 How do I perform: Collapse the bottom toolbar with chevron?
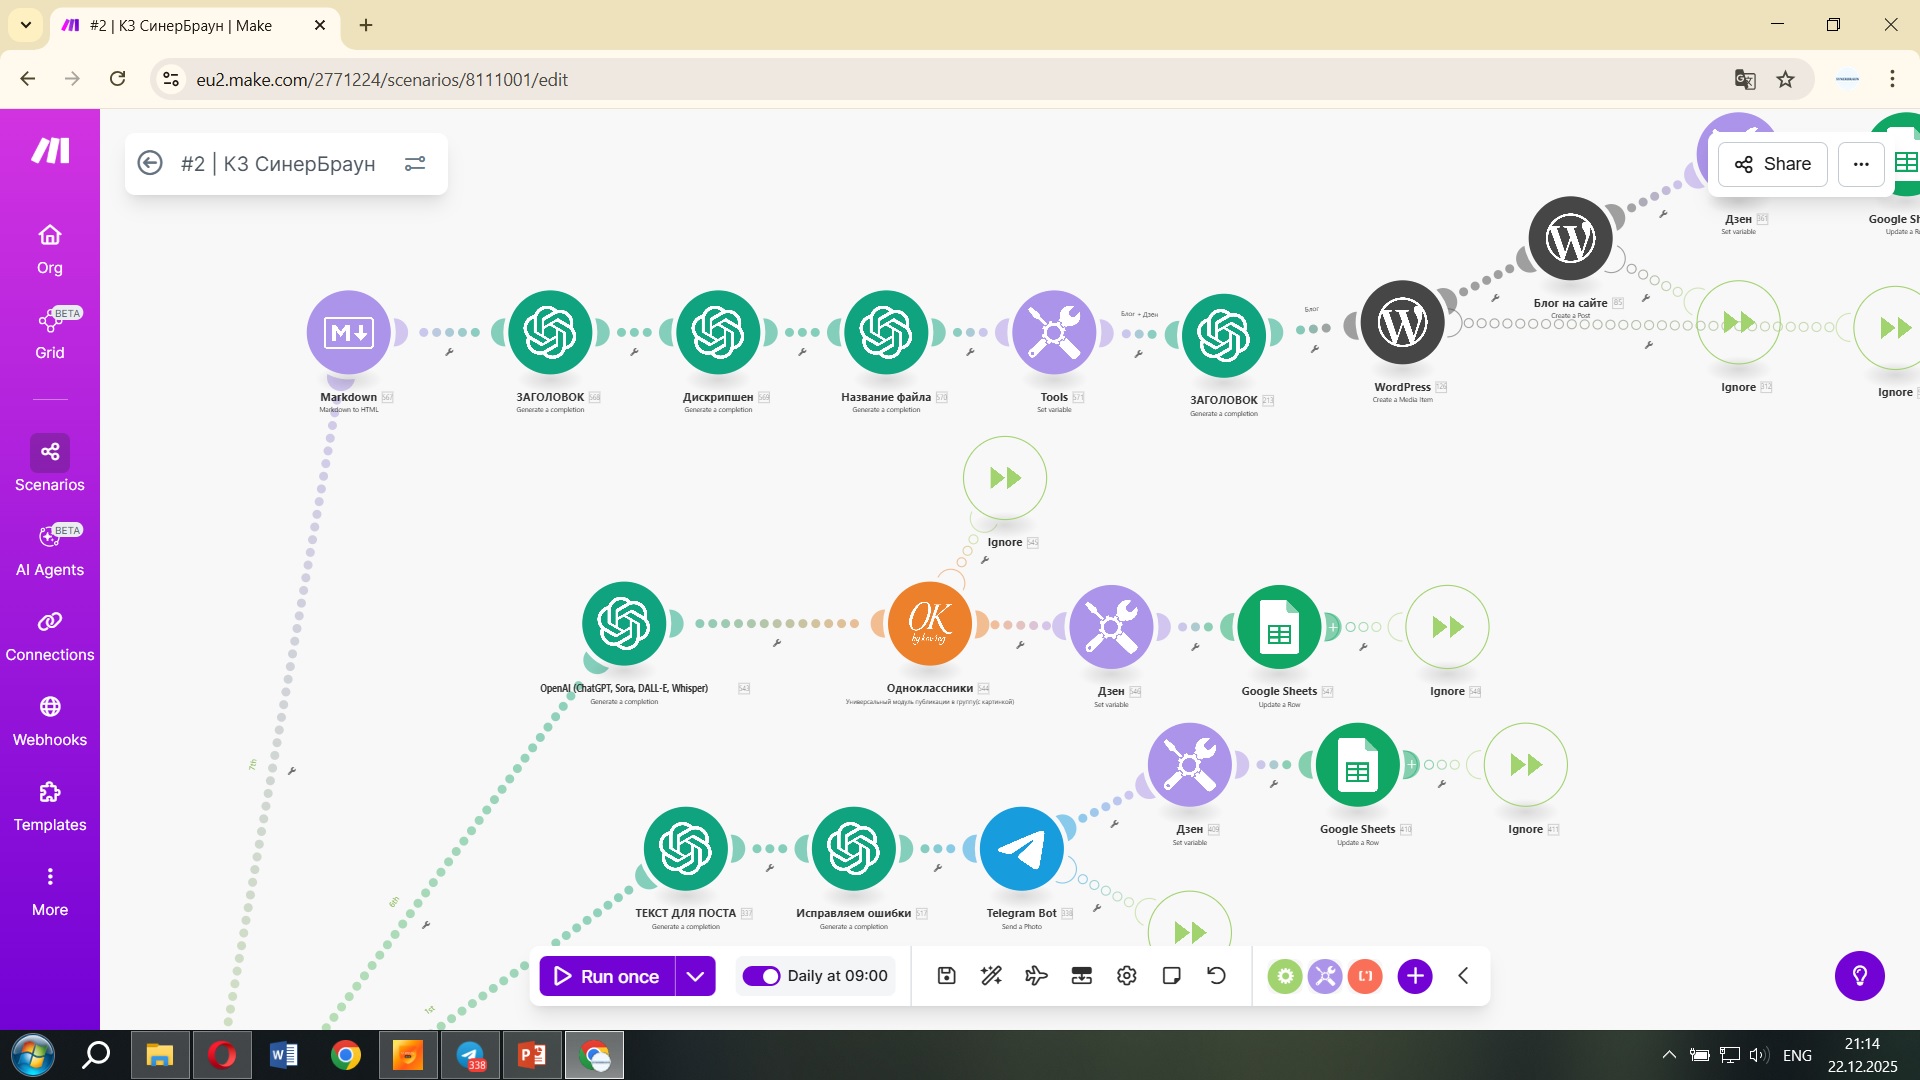tap(1463, 976)
